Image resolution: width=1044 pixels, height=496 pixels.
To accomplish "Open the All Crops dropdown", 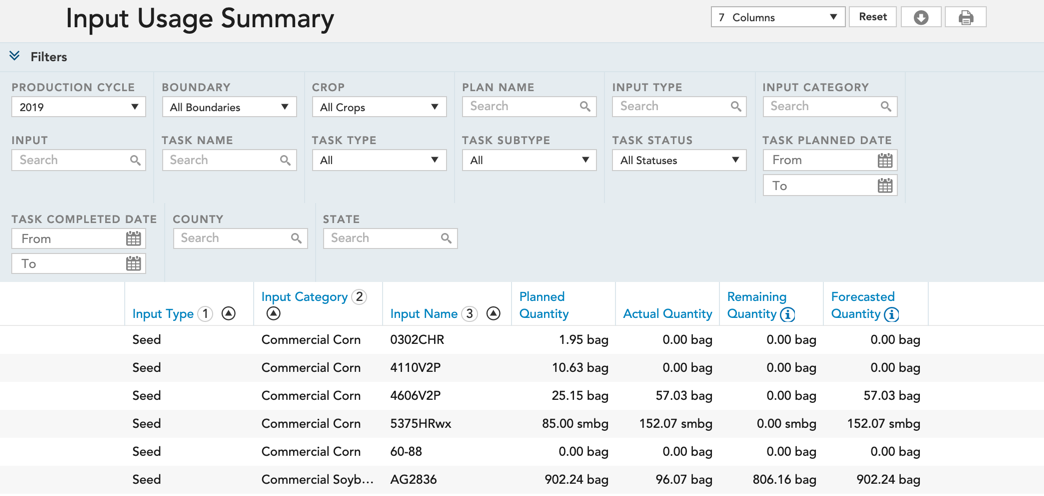I will coord(379,107).
